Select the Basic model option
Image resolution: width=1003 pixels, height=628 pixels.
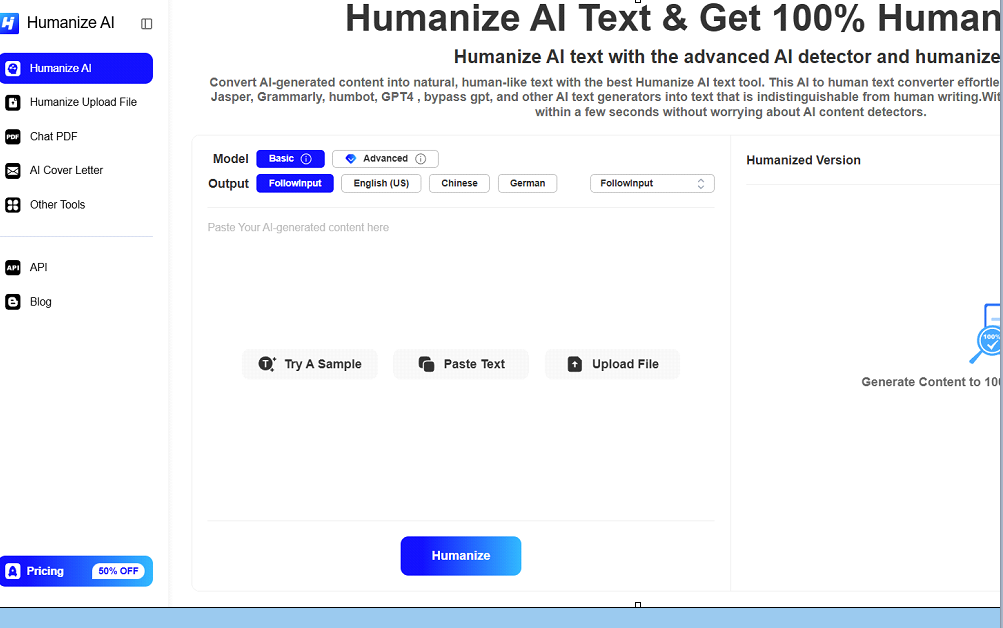tap(281, 159)
